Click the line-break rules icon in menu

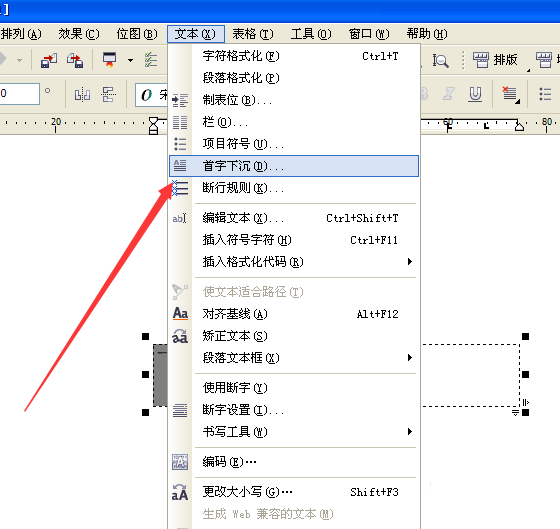click(x=180, y=188)
